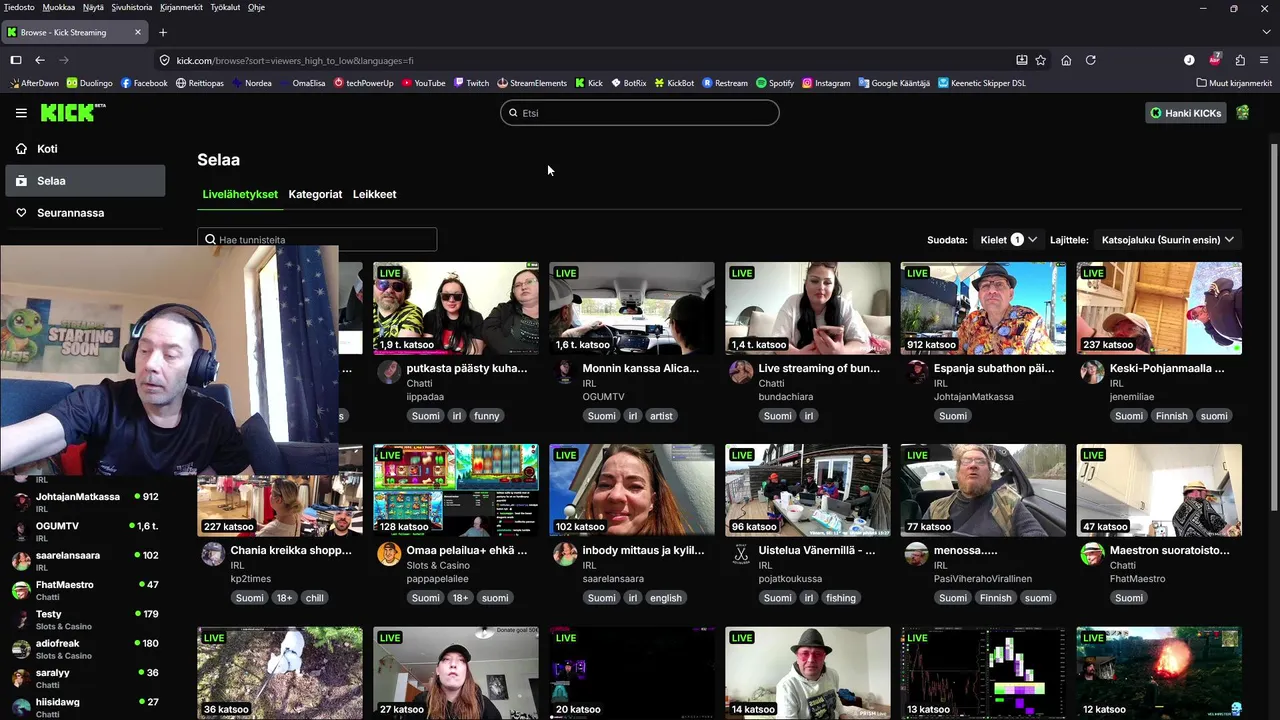Switch to Leikkeet tab
Image resolution: width=1280 pixels, height=720 pixels.
374,194
